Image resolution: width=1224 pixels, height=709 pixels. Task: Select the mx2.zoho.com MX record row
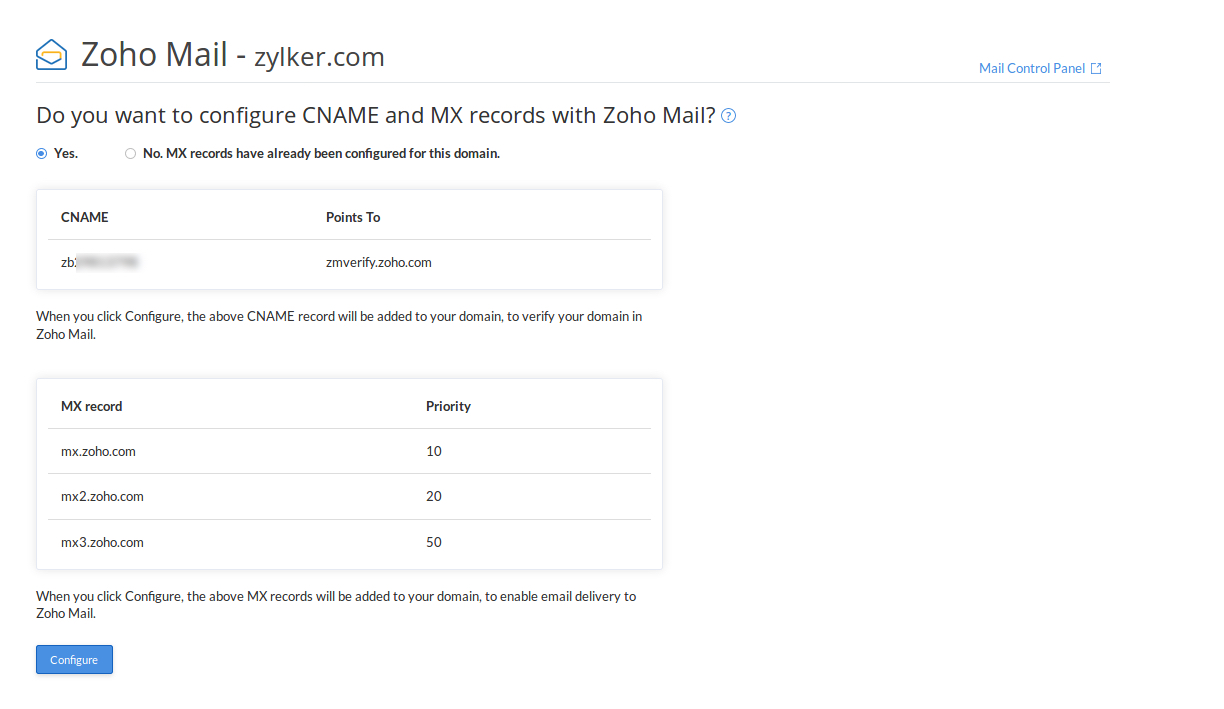click(102, 497)
